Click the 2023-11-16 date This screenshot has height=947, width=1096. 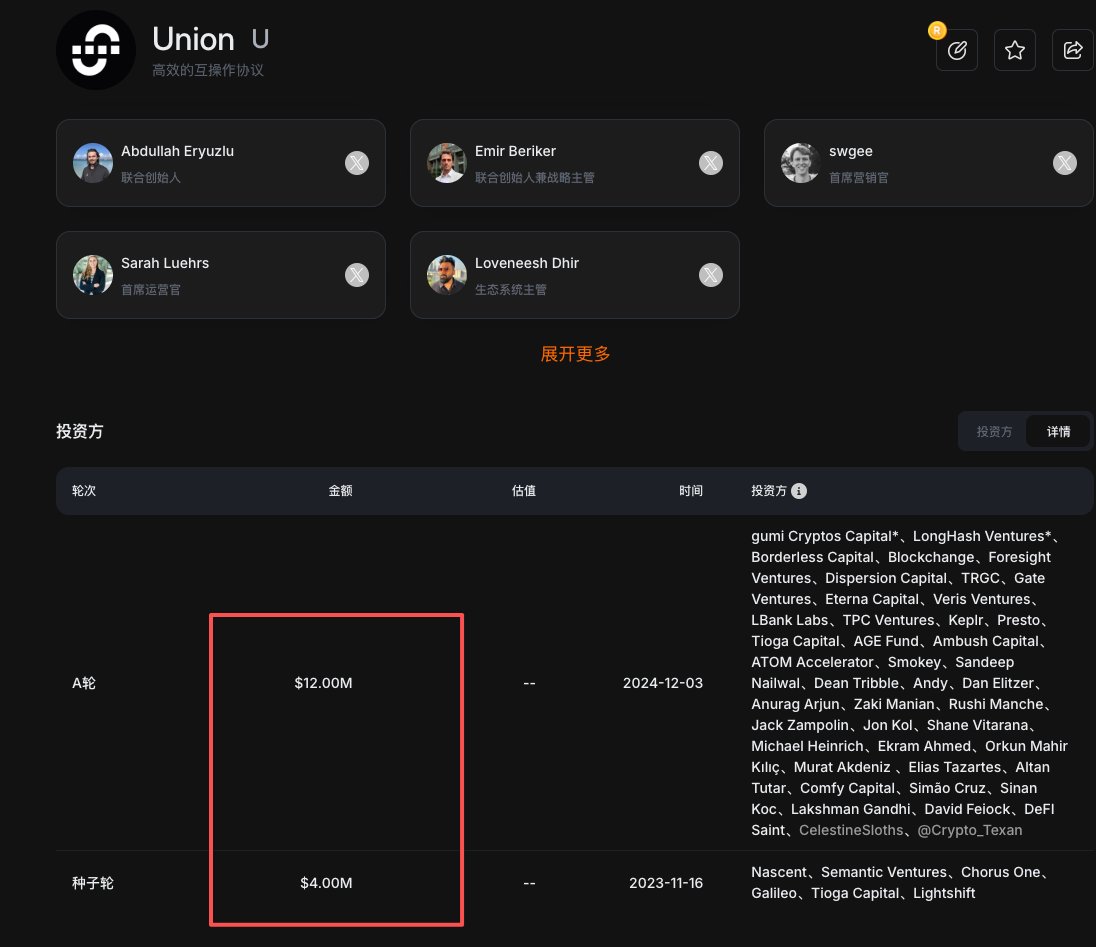(665, 883)
